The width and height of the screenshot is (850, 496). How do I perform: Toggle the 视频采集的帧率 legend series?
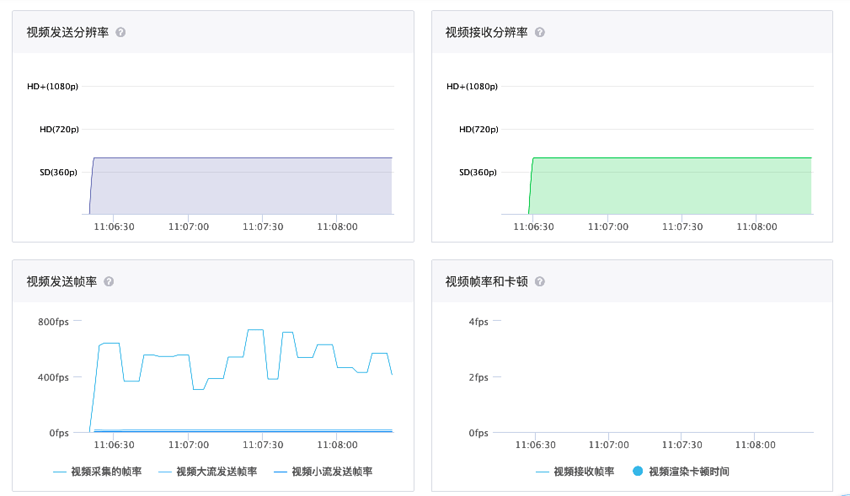point(98,472)
